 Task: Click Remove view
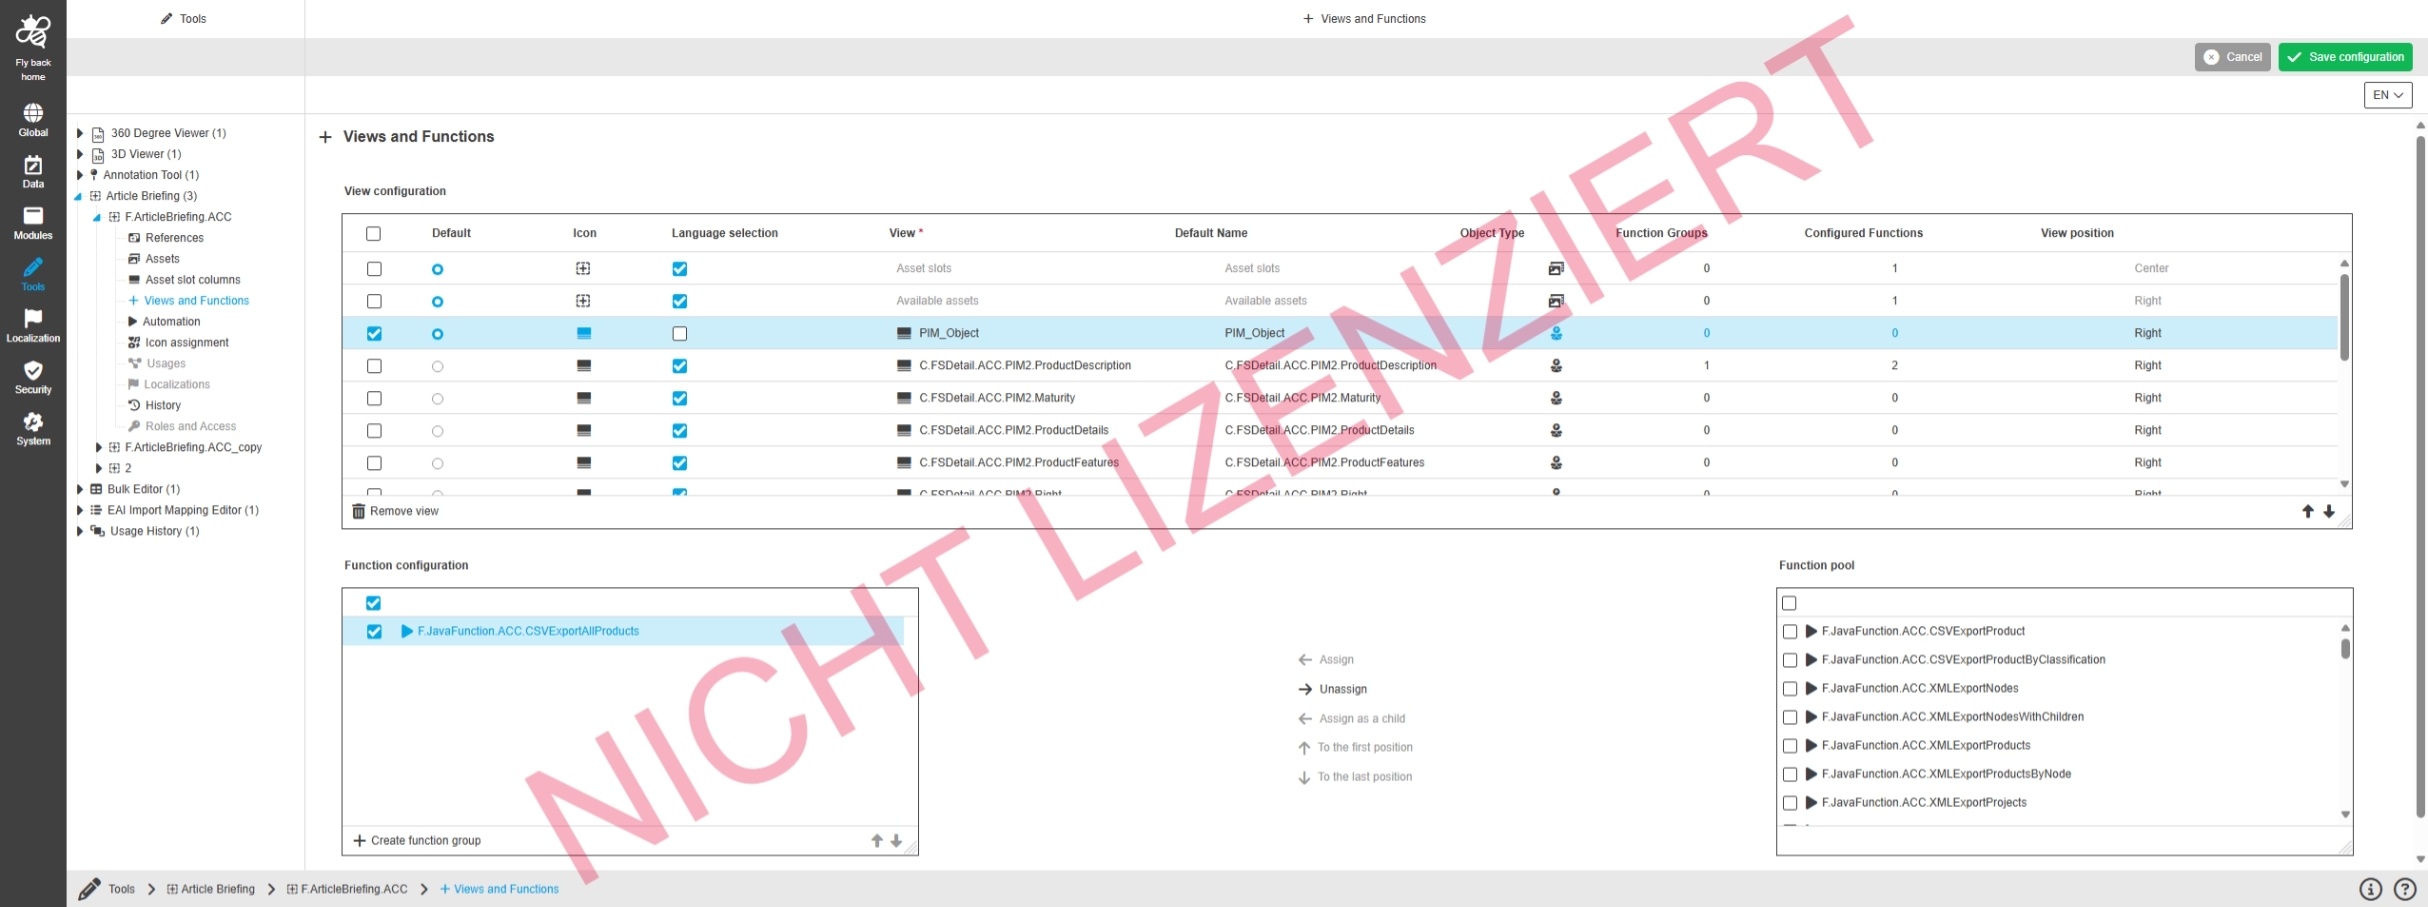point(395,512)
